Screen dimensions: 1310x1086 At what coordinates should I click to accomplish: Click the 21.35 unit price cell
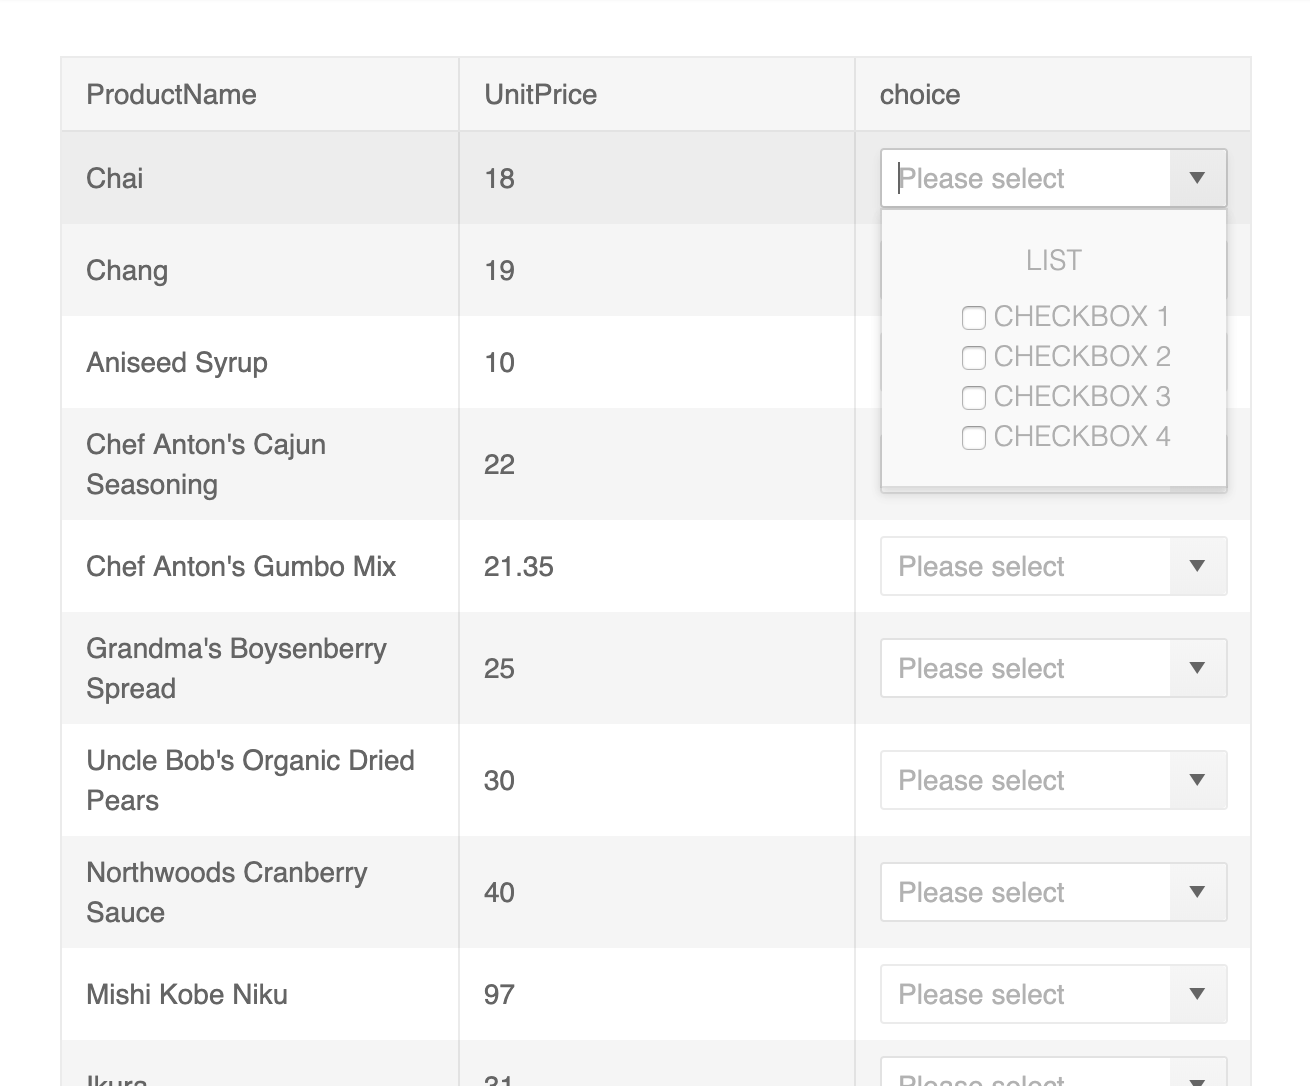click(519, 567)
